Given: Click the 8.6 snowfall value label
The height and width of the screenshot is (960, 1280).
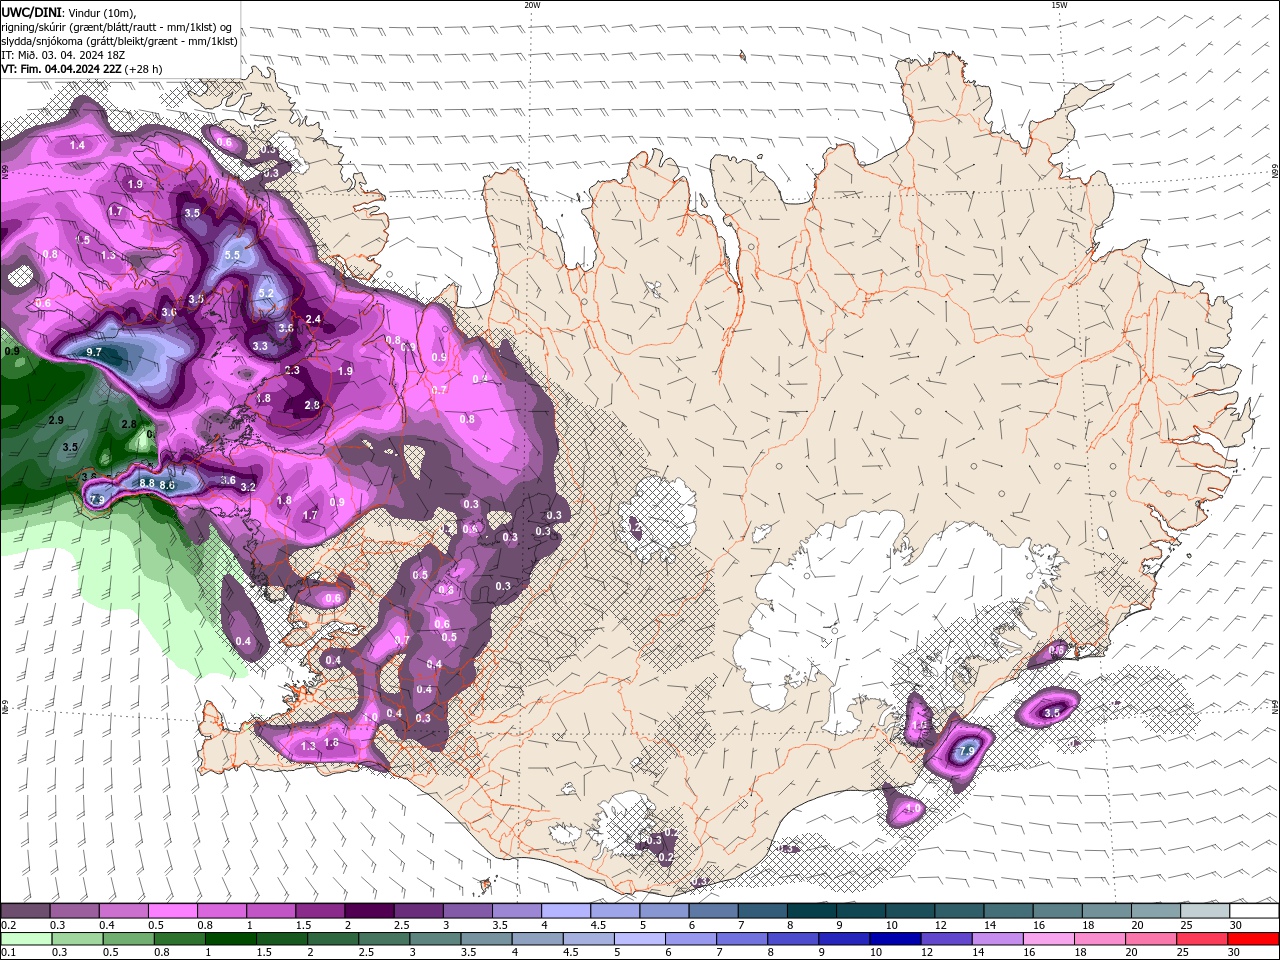Looking at the screenshot, I should coord(167,485).
